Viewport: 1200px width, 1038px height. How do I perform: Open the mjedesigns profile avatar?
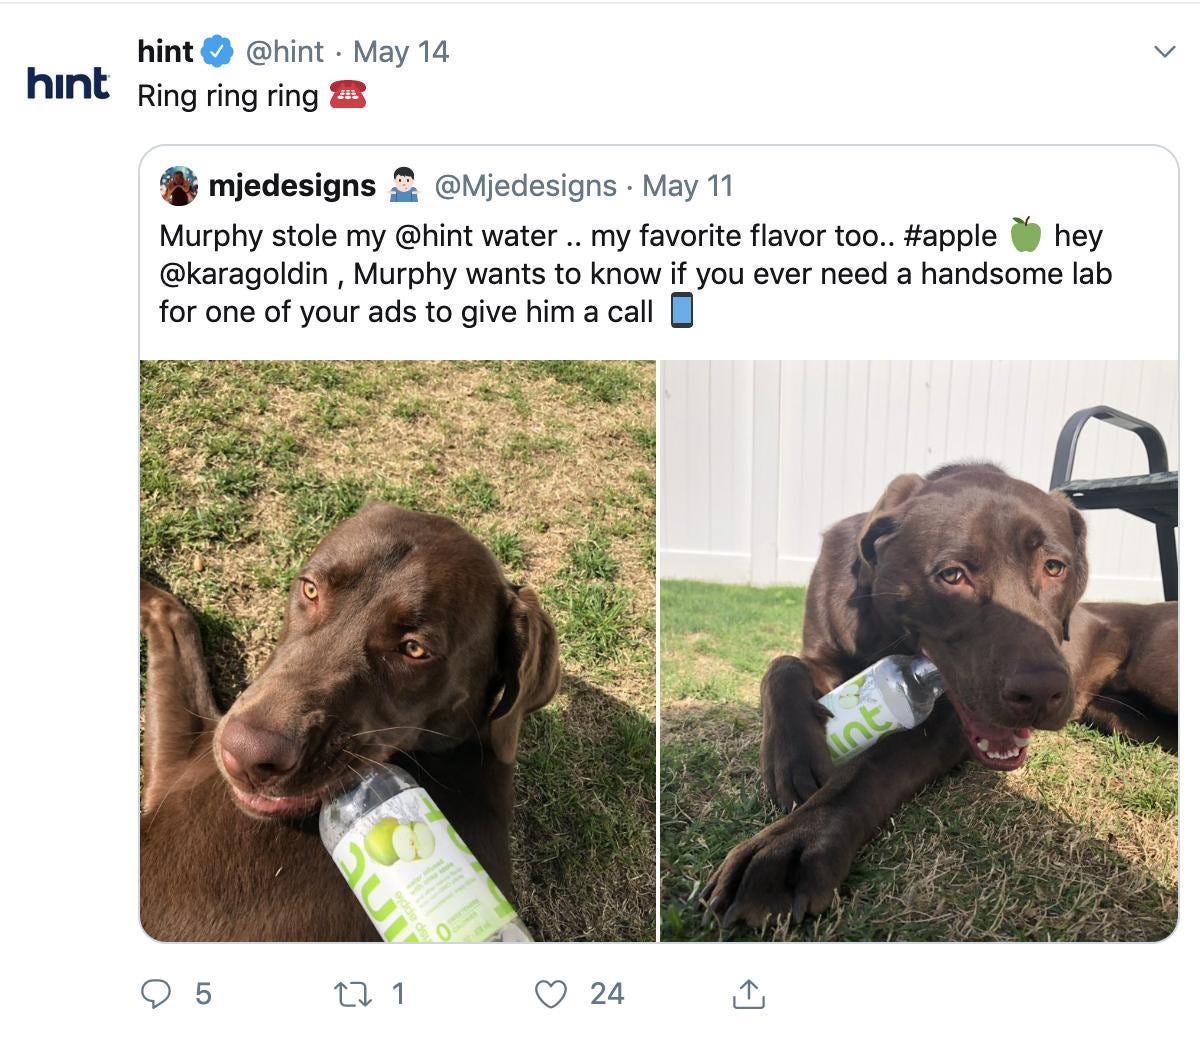pos(179,186)
